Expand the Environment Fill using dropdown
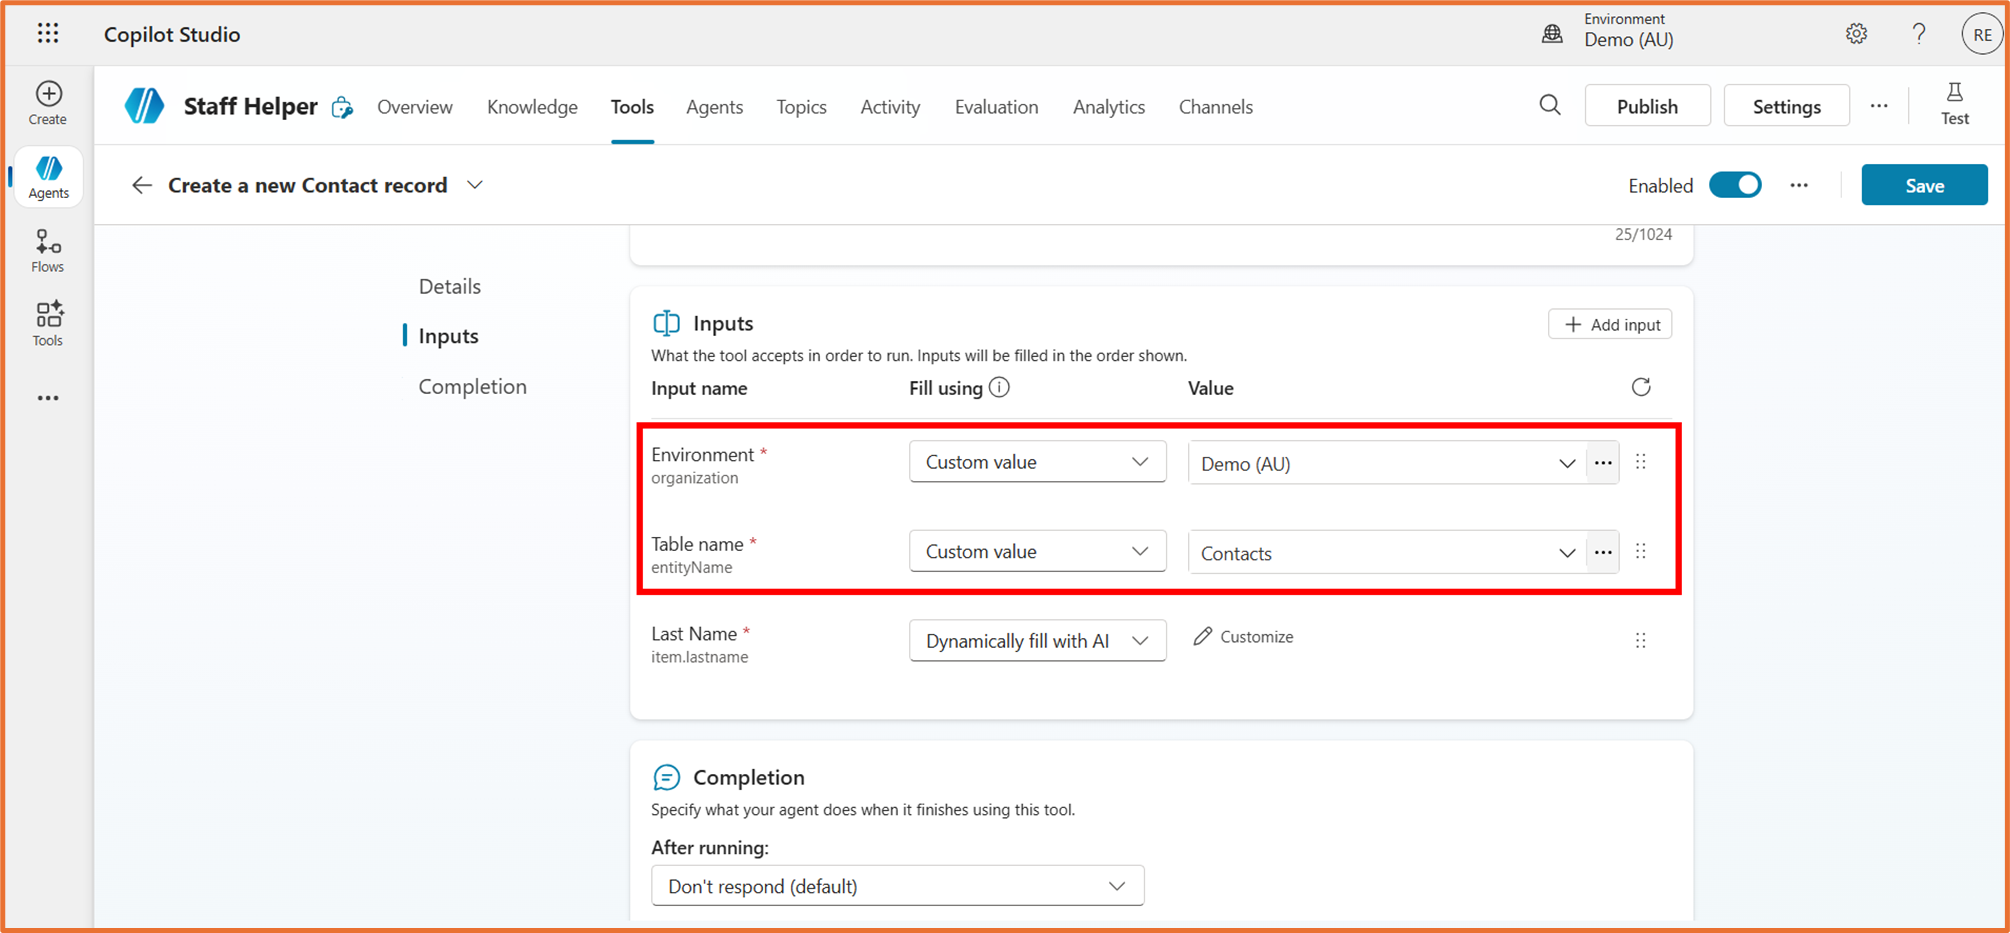The width and height of the screenshot is (2010, 933). 1037,462
